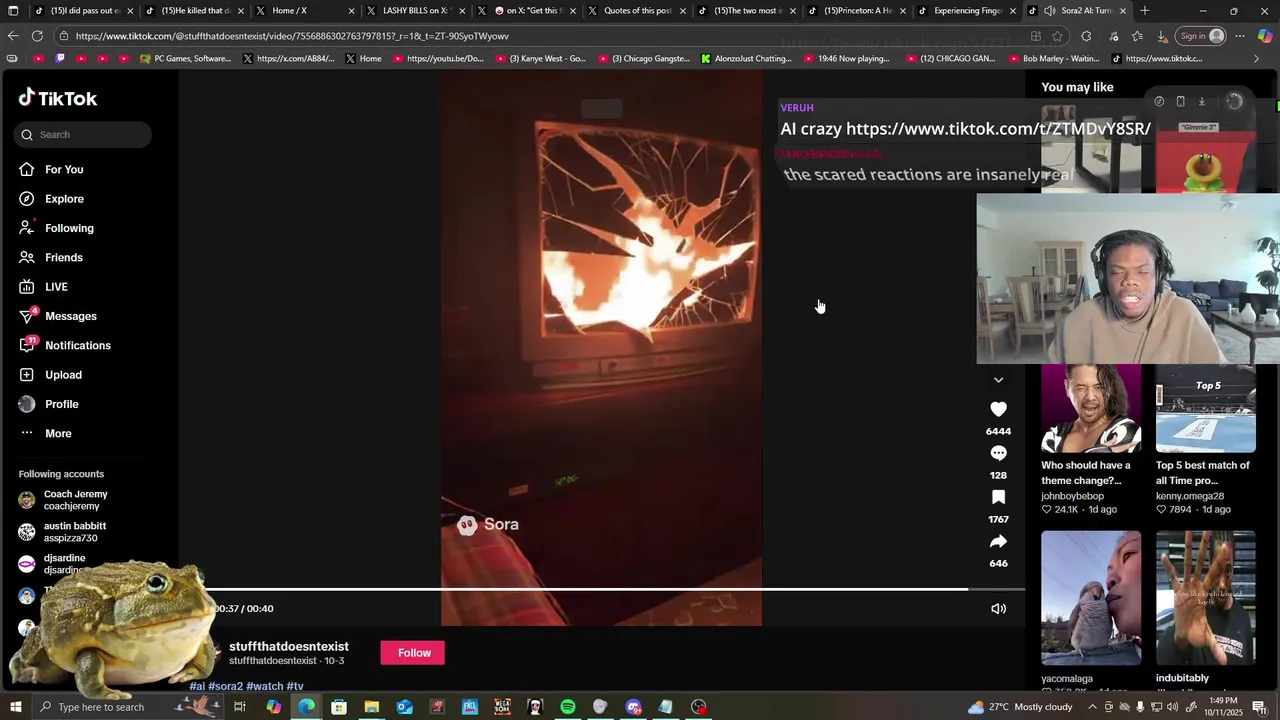Share the video using the arrow icon

coord(998,541)
